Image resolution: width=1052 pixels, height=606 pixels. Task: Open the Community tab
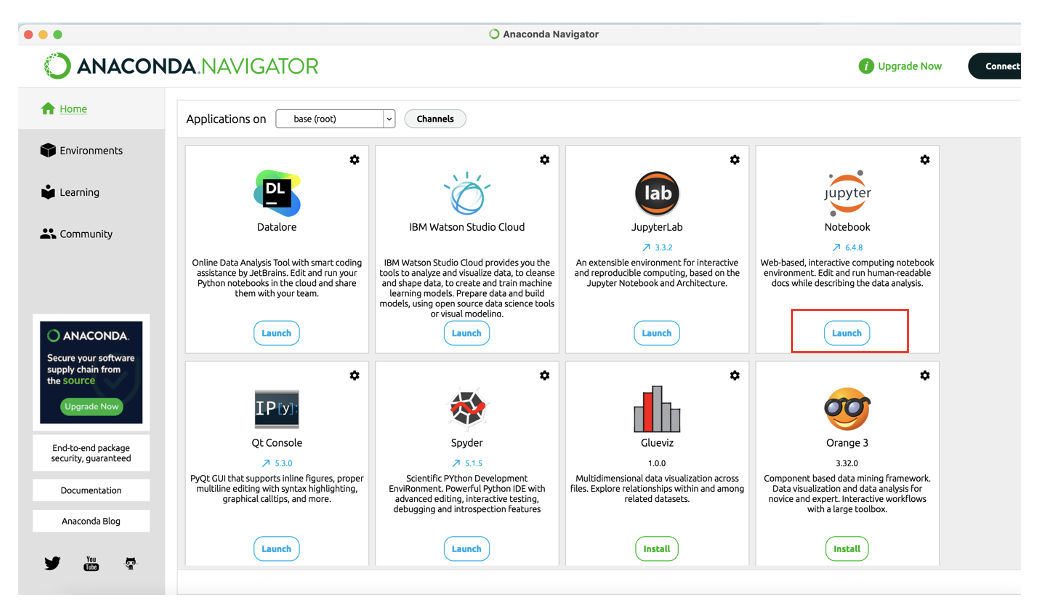point(76,234)
